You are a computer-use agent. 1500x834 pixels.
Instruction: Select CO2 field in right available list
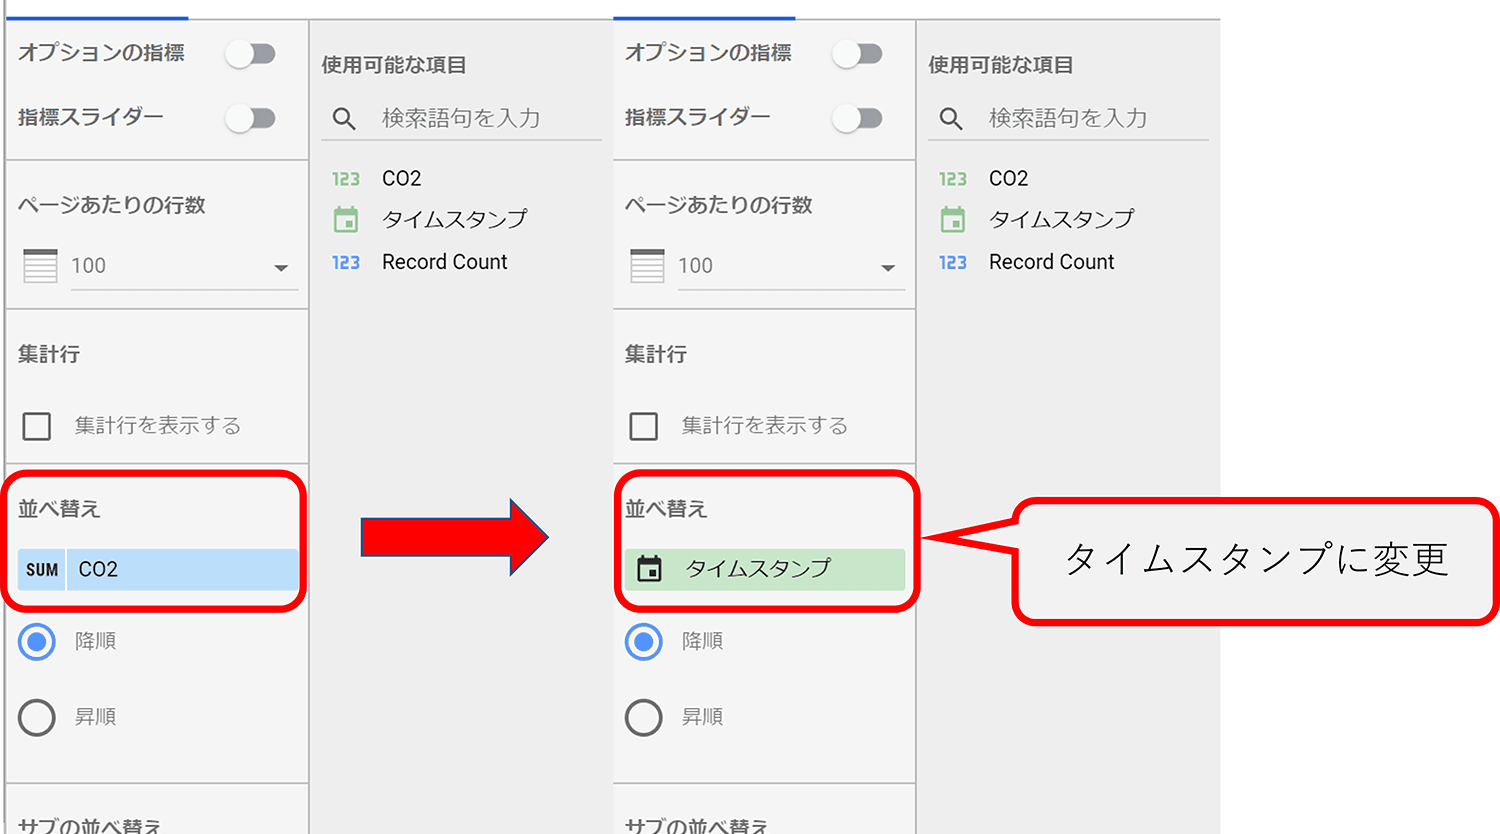point(1009,179)
